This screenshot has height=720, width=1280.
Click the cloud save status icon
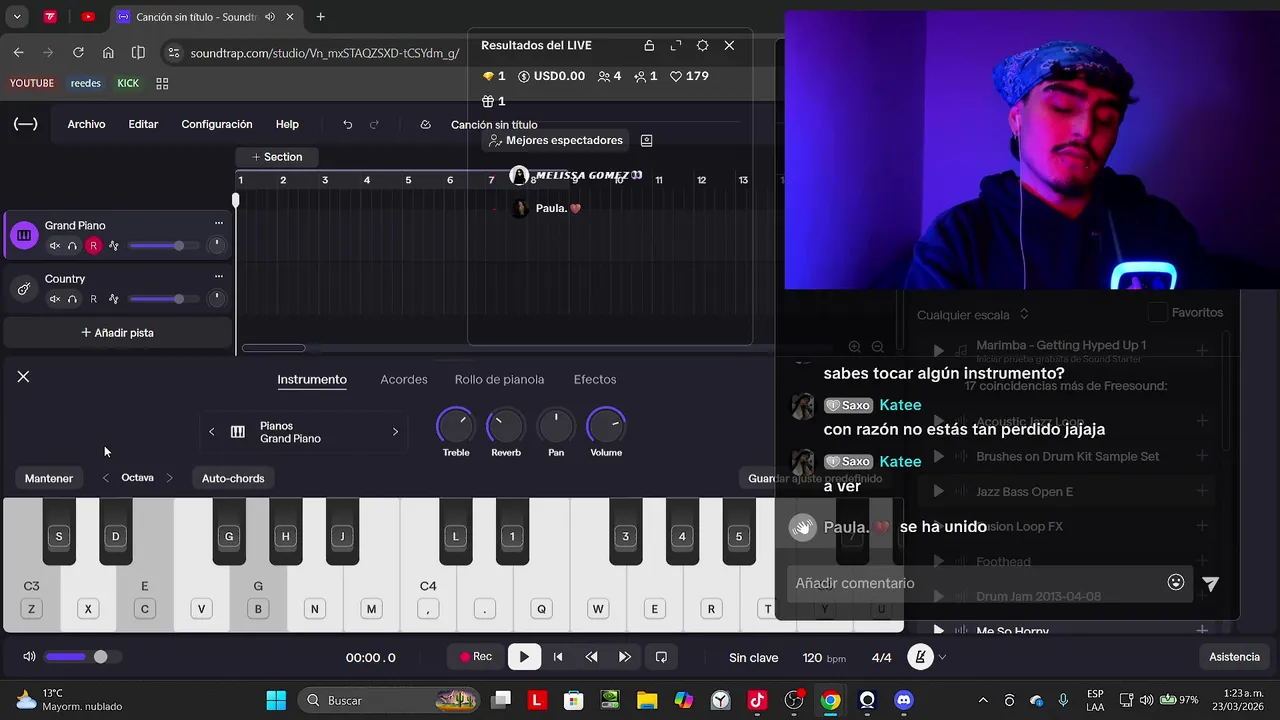click(x=425, y=124)
